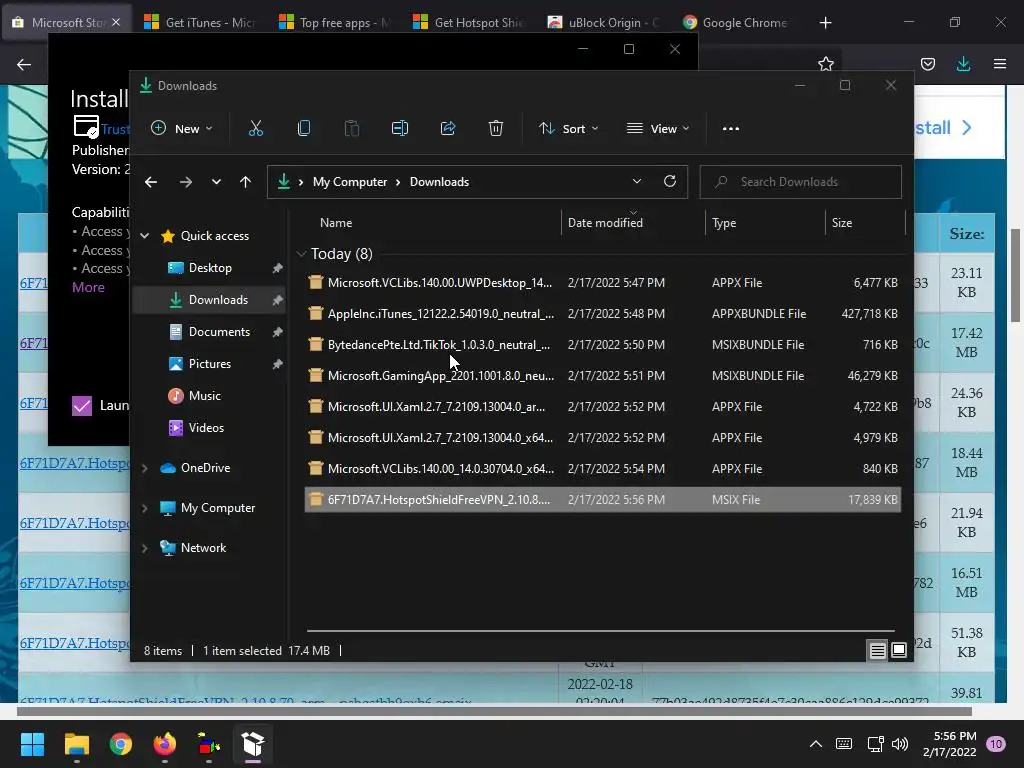The image size is (1024, 768).
Task: Click the Cut scissors icon in Explorer toolbar
Action: [x=255, y=129]
